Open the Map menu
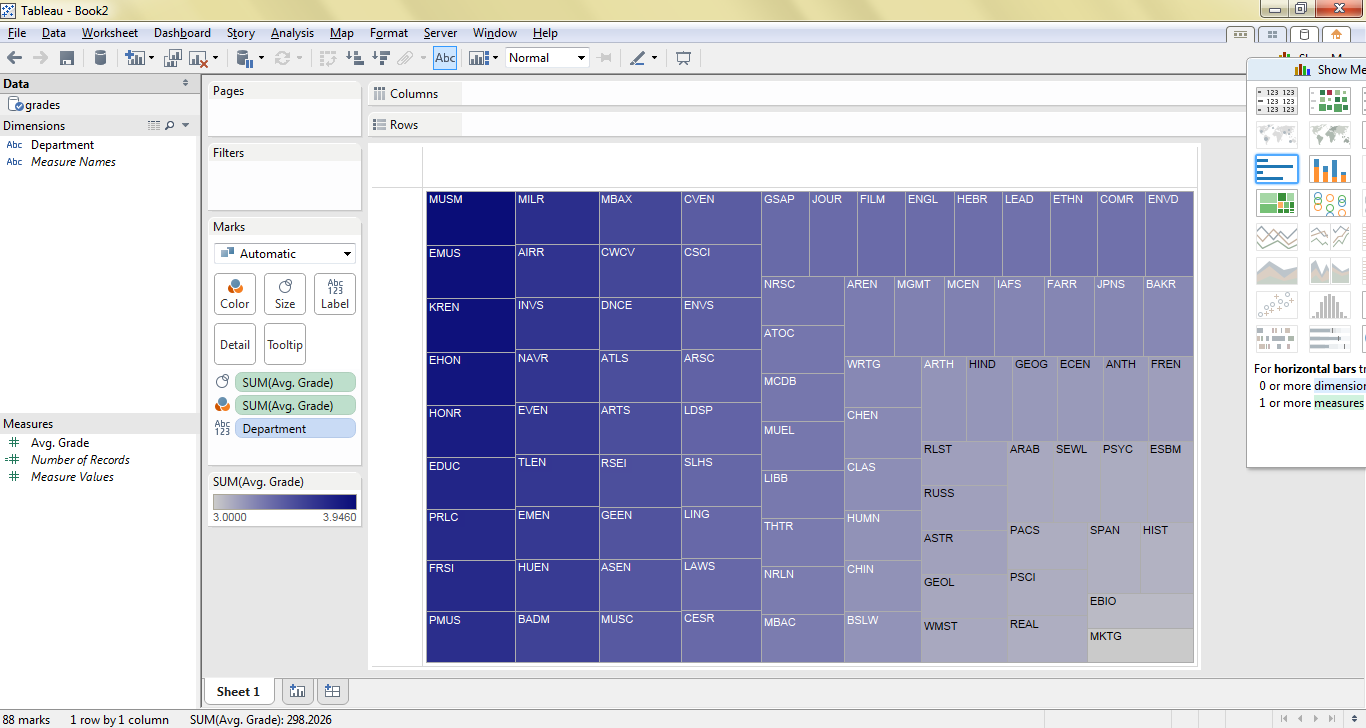1366x728 pixels. pos(342,33)
